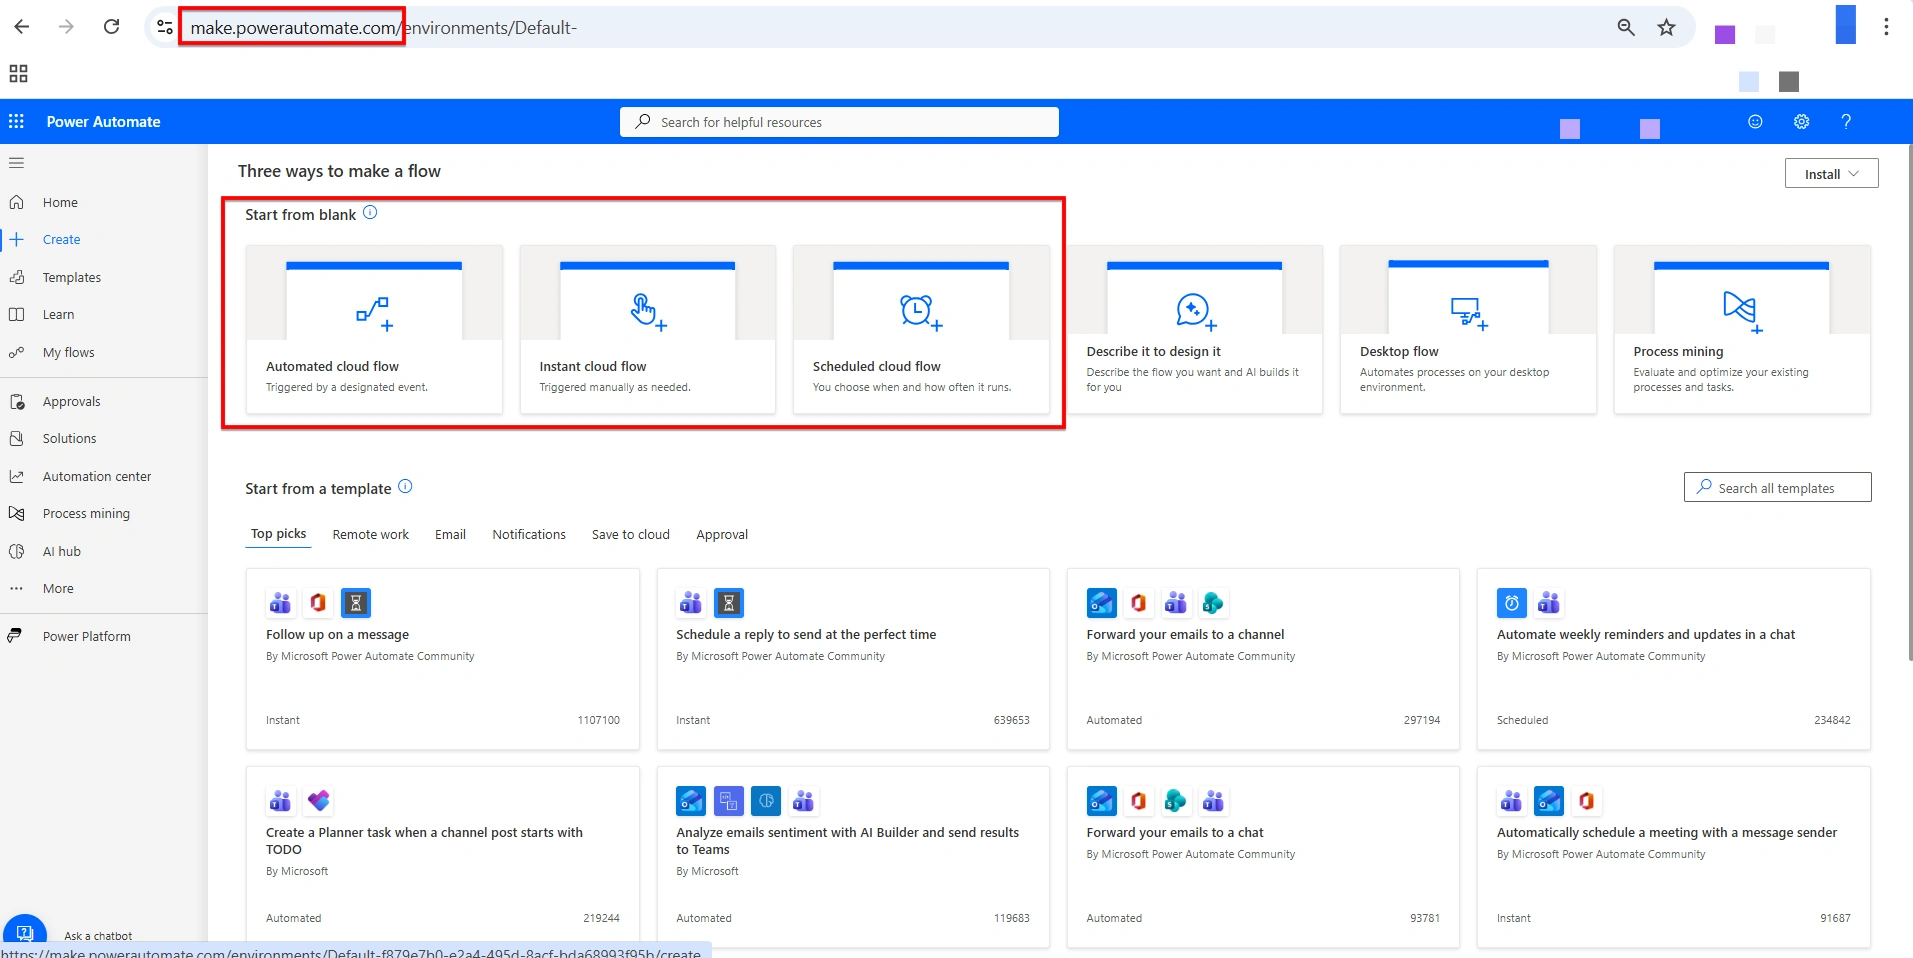Click the browser back arrow
Screen dimensions: 1913x958
pos(22,27)
